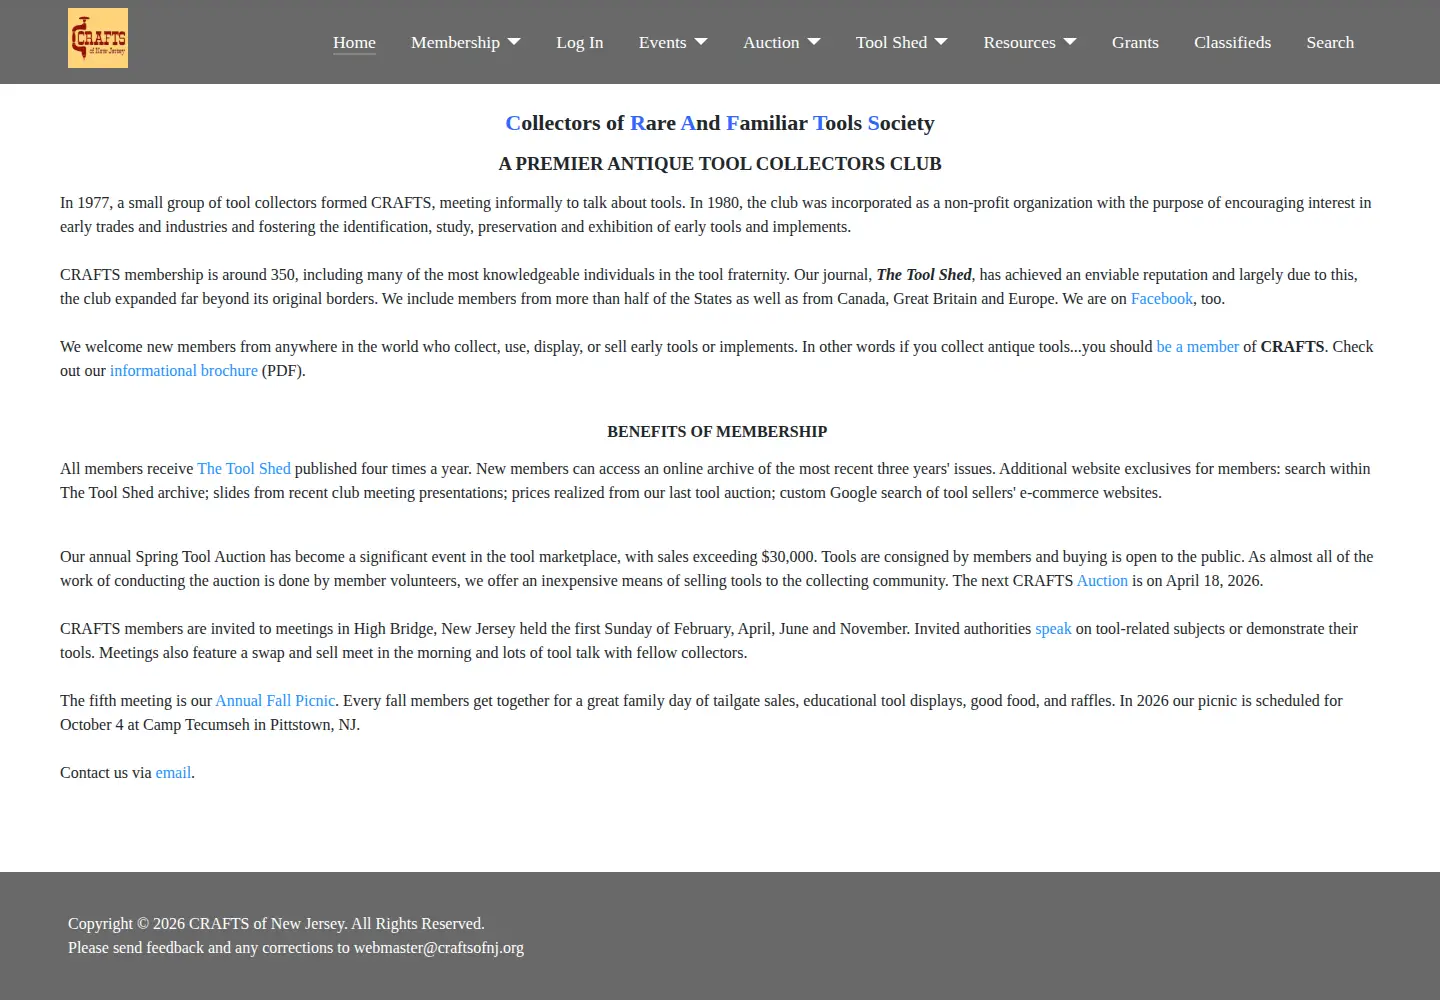1440x1000 pixels.
Task: Open the informational brochure PDF link
Action: tap(184, 371)
